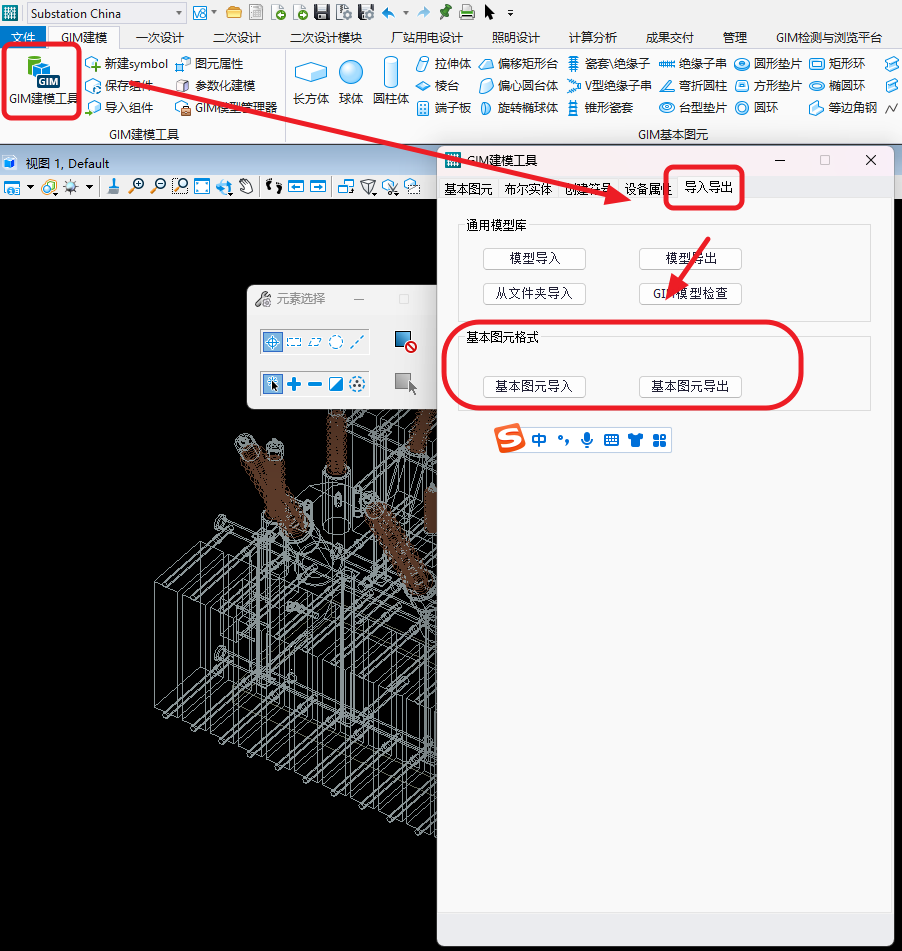Open the rotate view dropdown
Viewport: 902px width, 951px height.
click(225, 187)
